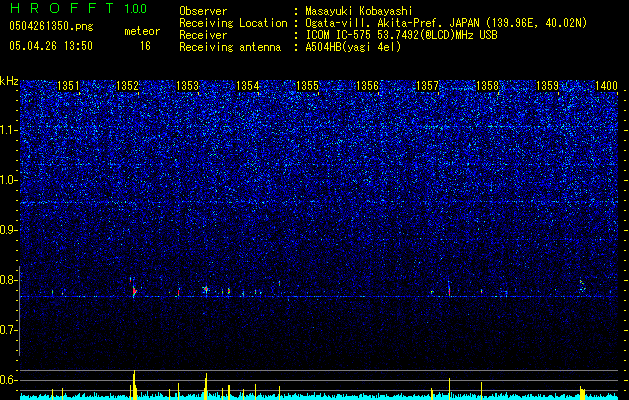Image resolution: width=629 pixels, height=400 pixels.
Task: Click the 1351 time marker
Action: (x=68, y=86)
